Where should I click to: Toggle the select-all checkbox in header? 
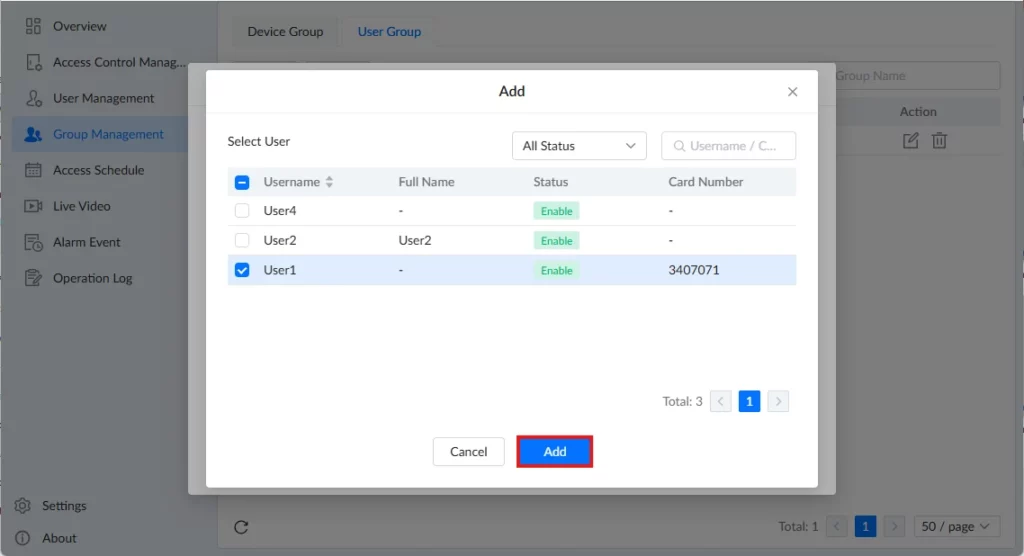[242, 182]
